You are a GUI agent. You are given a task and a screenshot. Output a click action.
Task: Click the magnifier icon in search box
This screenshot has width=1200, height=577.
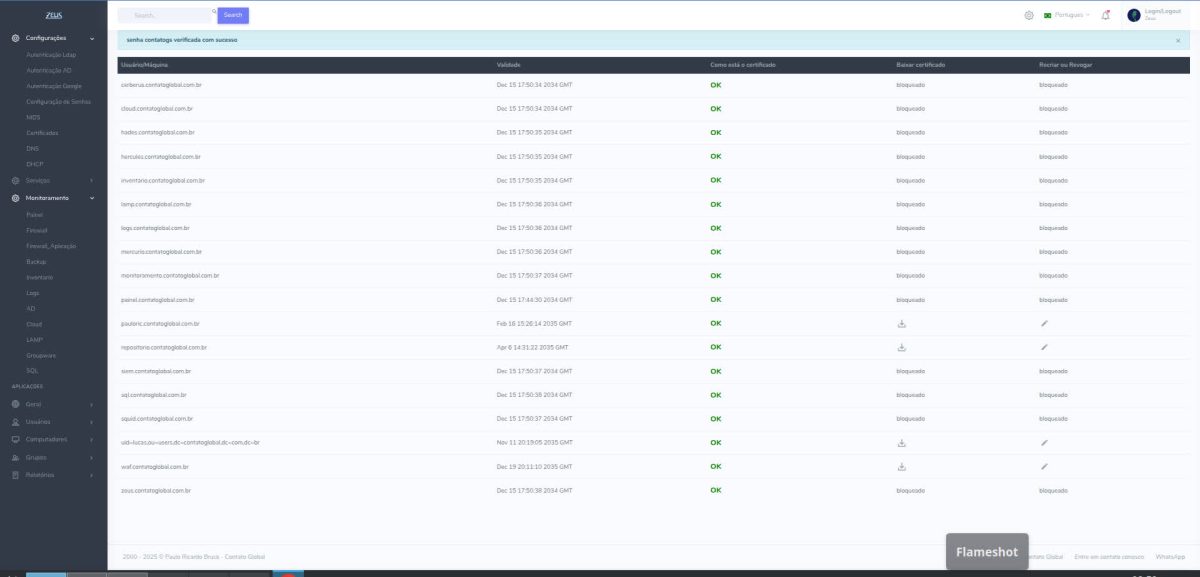coord(213,13)
